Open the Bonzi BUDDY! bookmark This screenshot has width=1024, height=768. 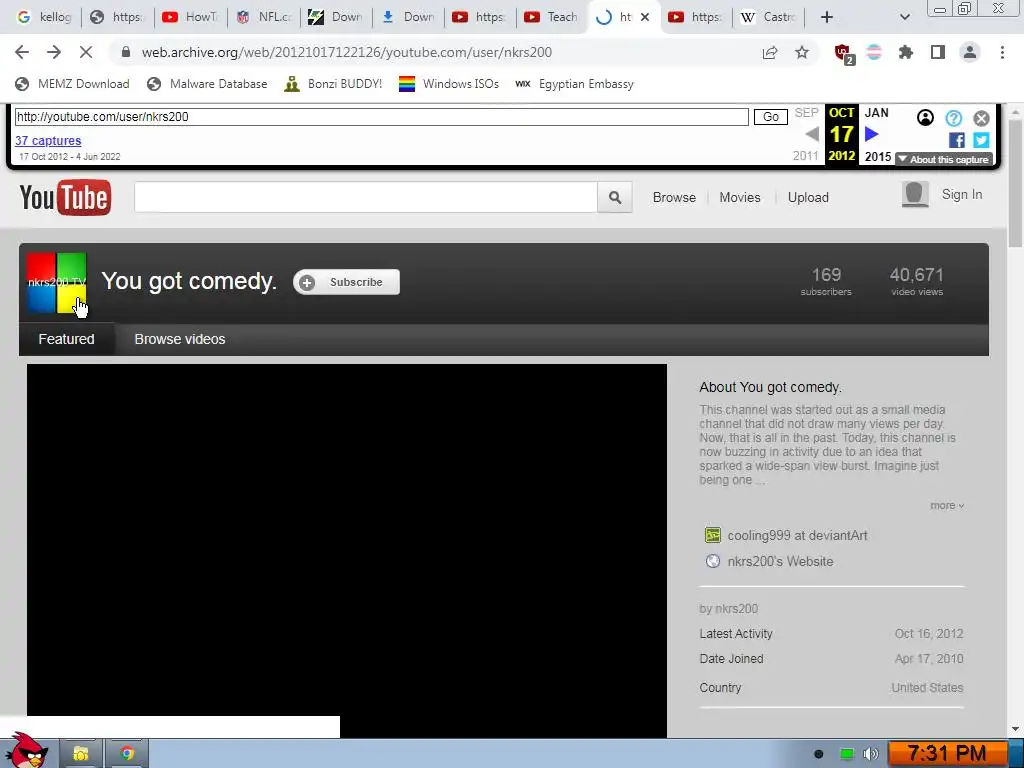point(334,84)
